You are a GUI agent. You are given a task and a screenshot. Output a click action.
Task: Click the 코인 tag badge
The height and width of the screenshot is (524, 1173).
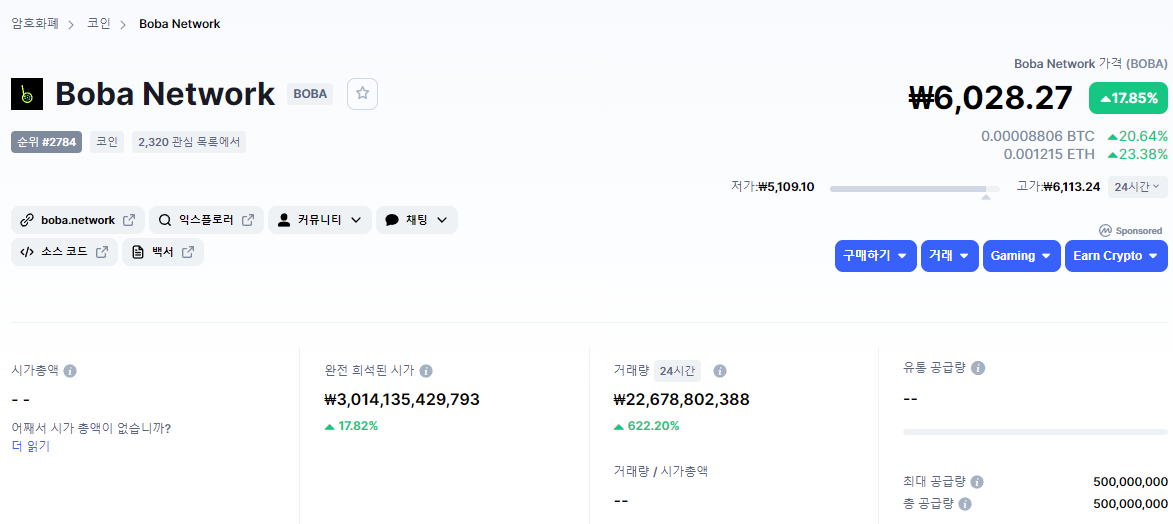(107, 142)
